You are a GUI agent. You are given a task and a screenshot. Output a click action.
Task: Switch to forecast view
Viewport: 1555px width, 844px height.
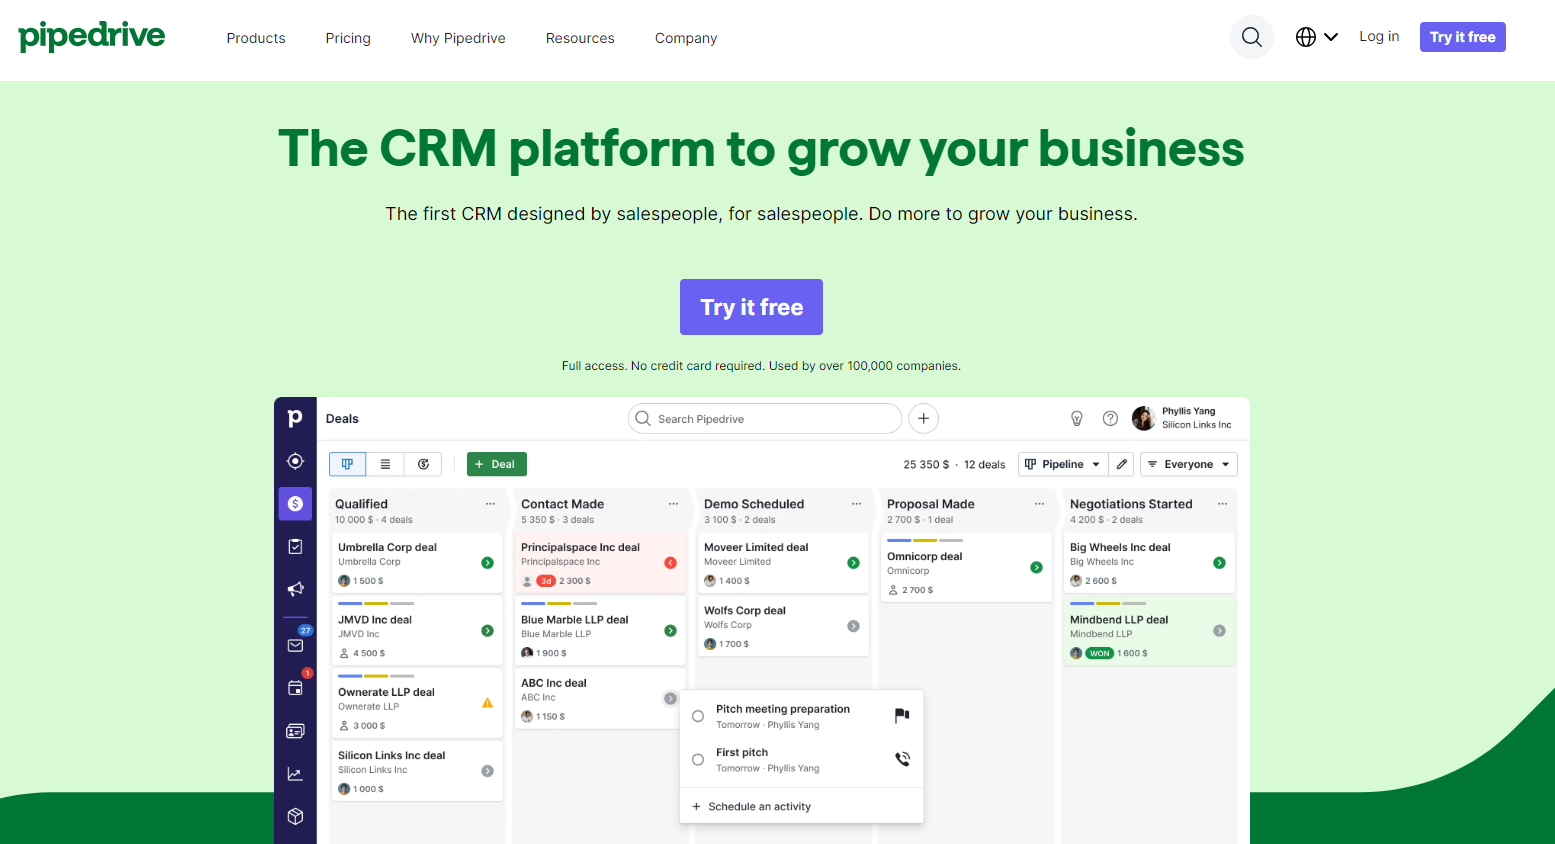[x=423, y=464]
